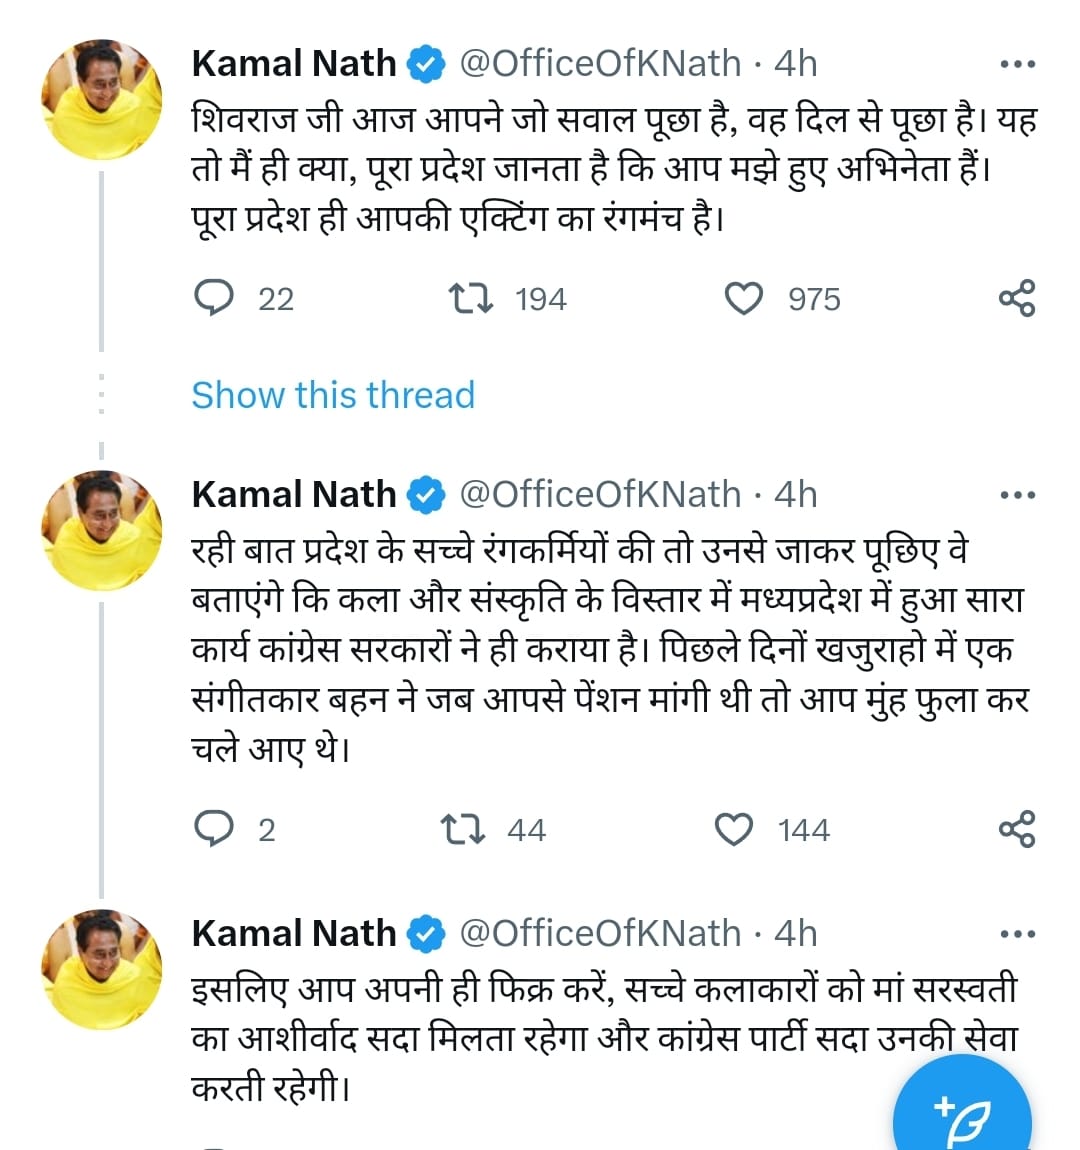
Task: Select Kamal Nath's name on the second tweet
Action: 293,492
